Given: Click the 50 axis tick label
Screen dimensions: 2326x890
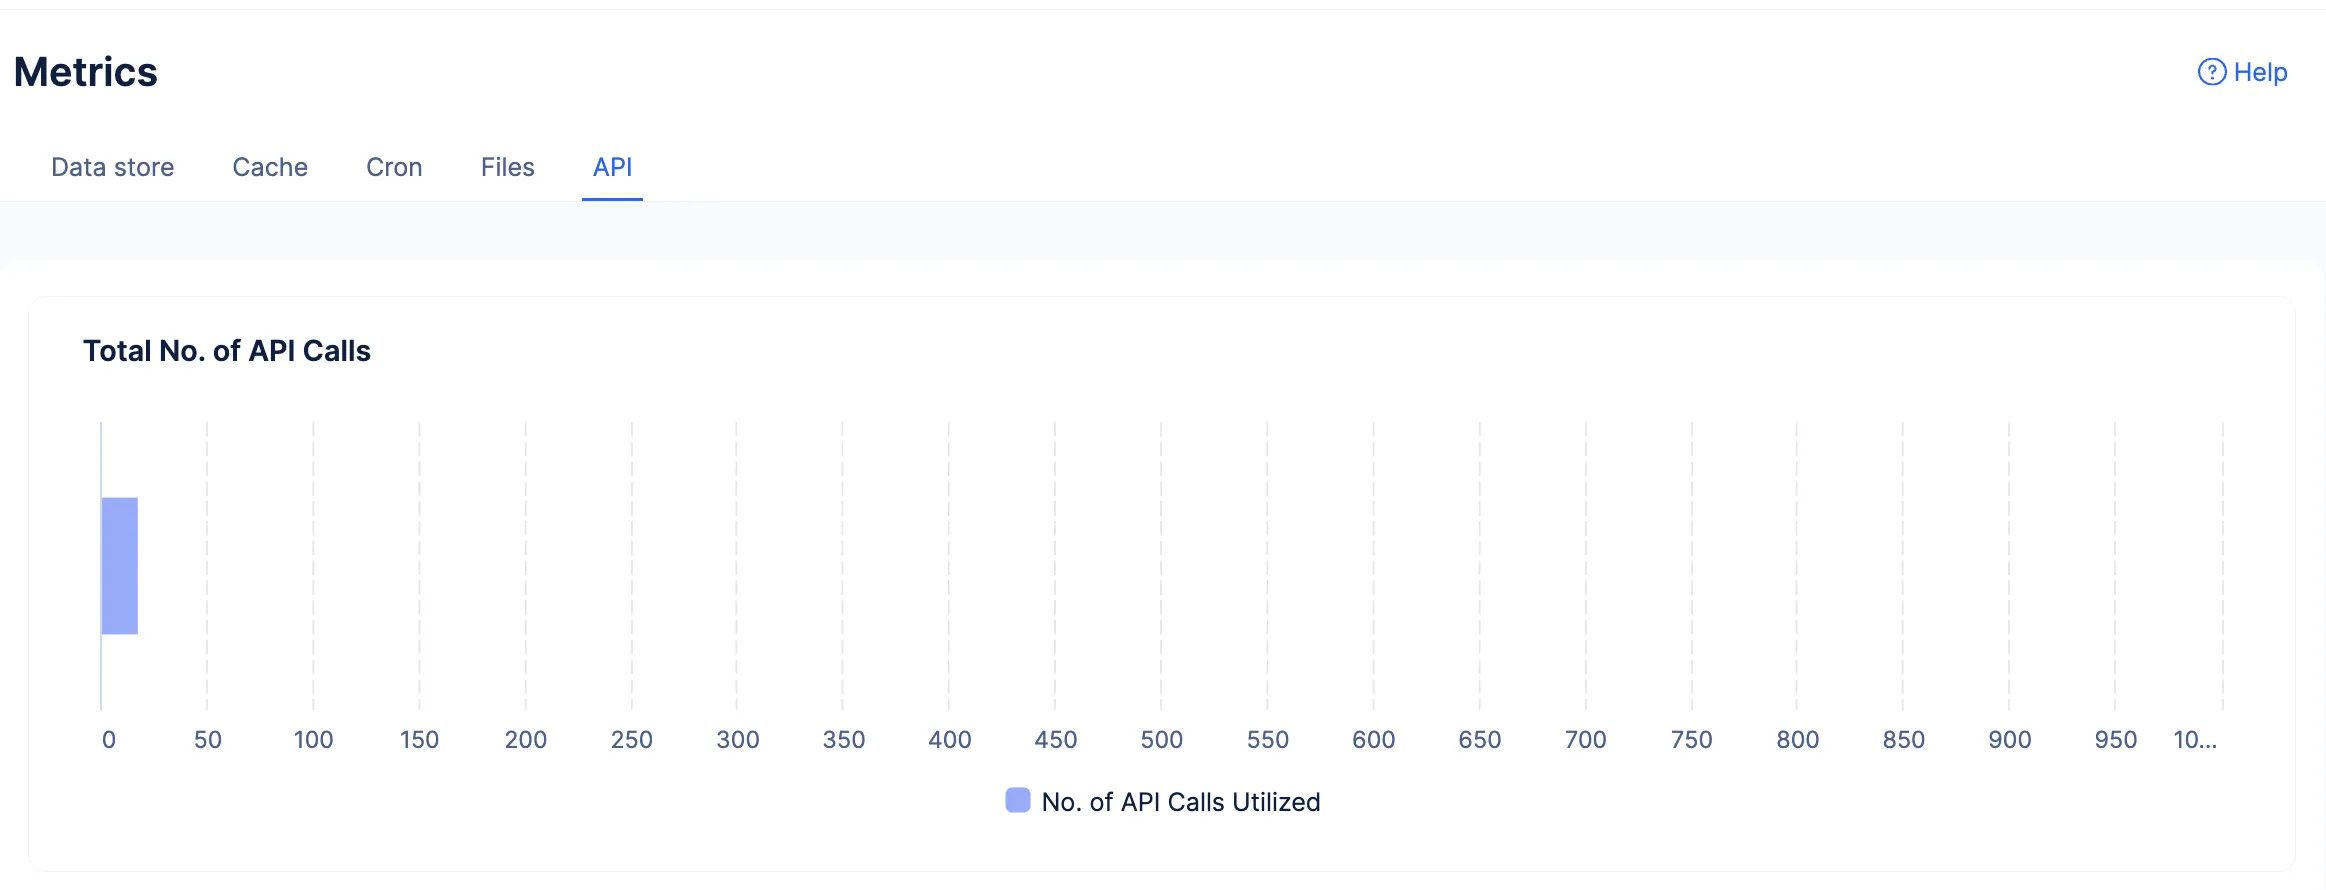Looking at the screenshot, I should (208, 740).
